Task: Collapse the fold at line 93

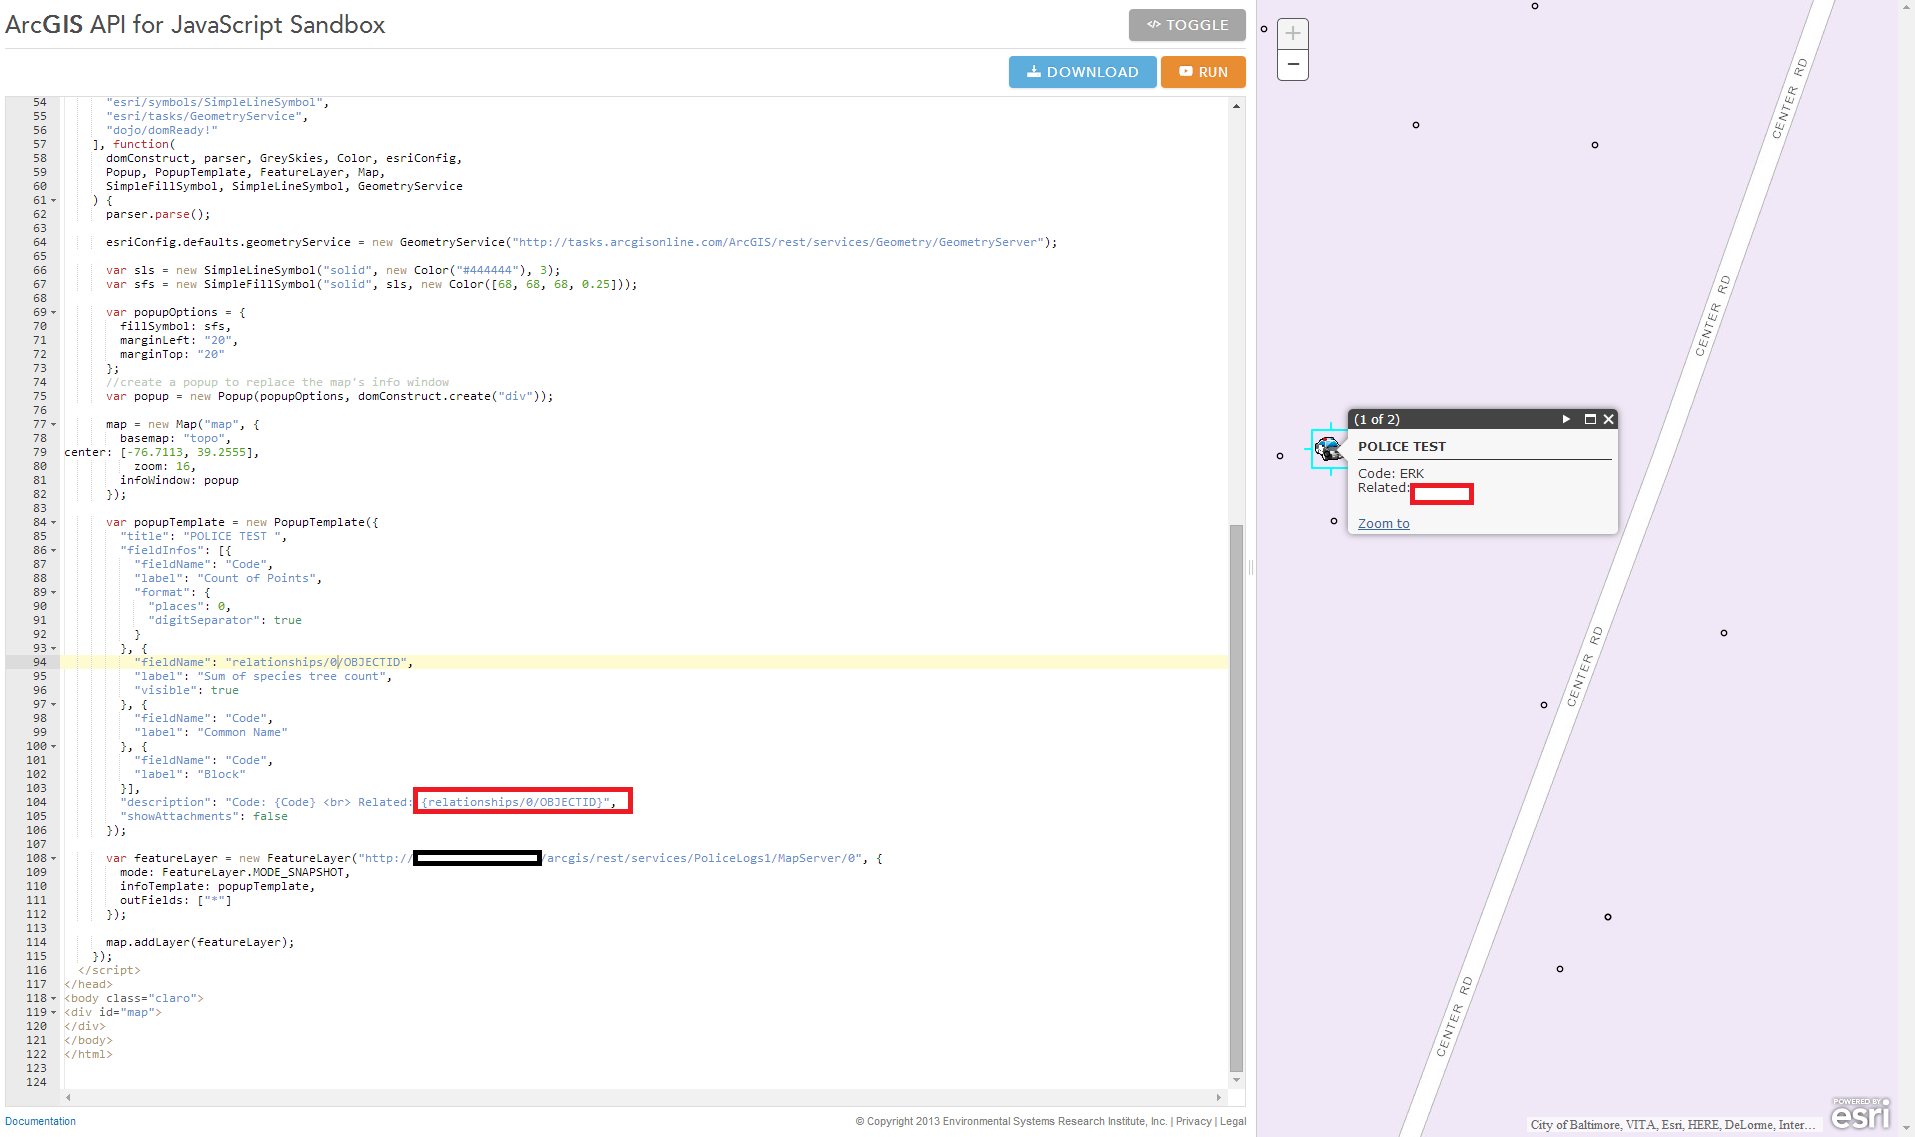Action: tap(54, 649)
